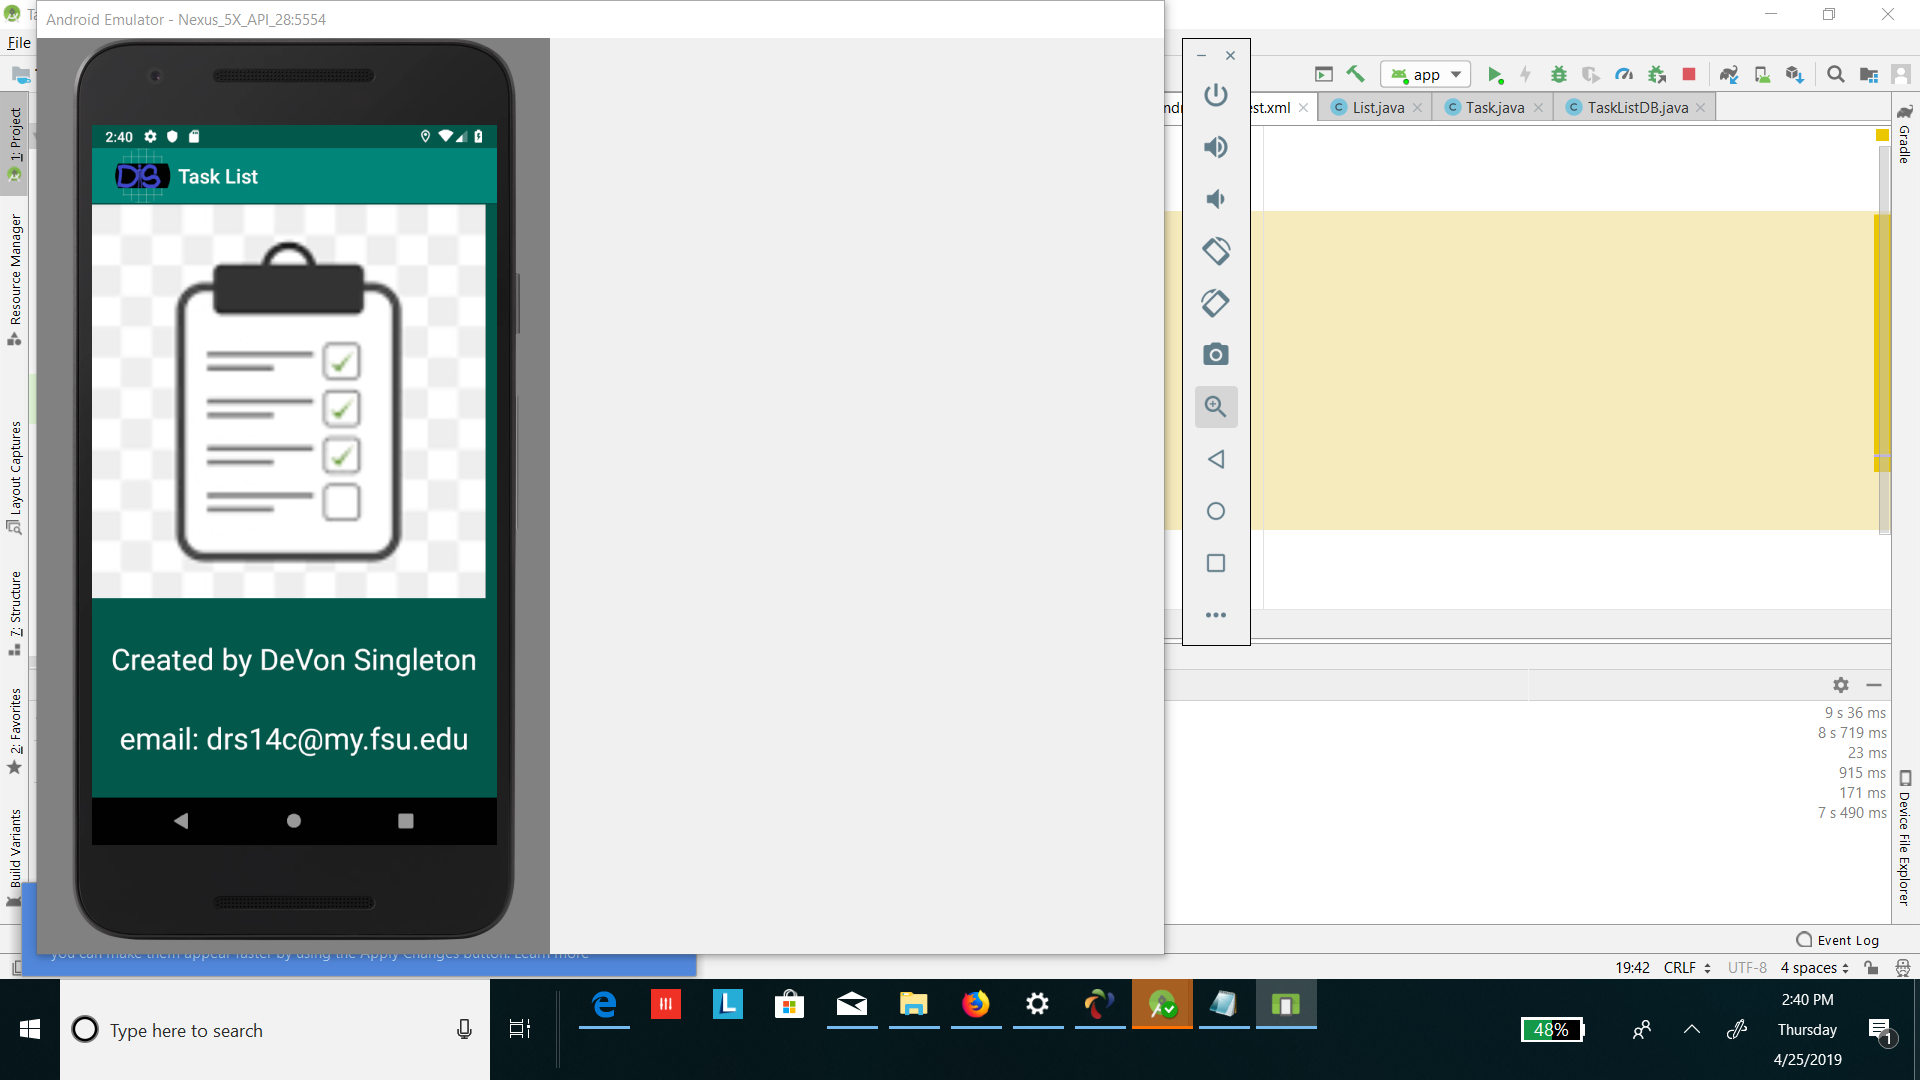Click the editor vertical scrollbar

(1883, 340)
